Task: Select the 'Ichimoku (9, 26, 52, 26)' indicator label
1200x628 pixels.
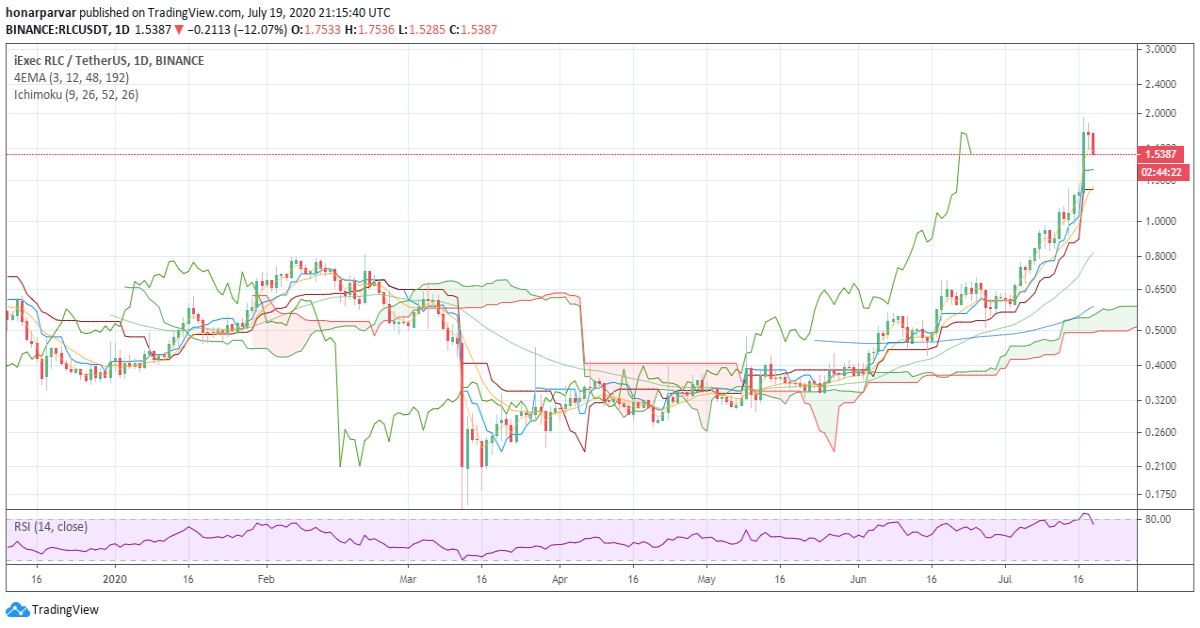Action: (76, 95)
